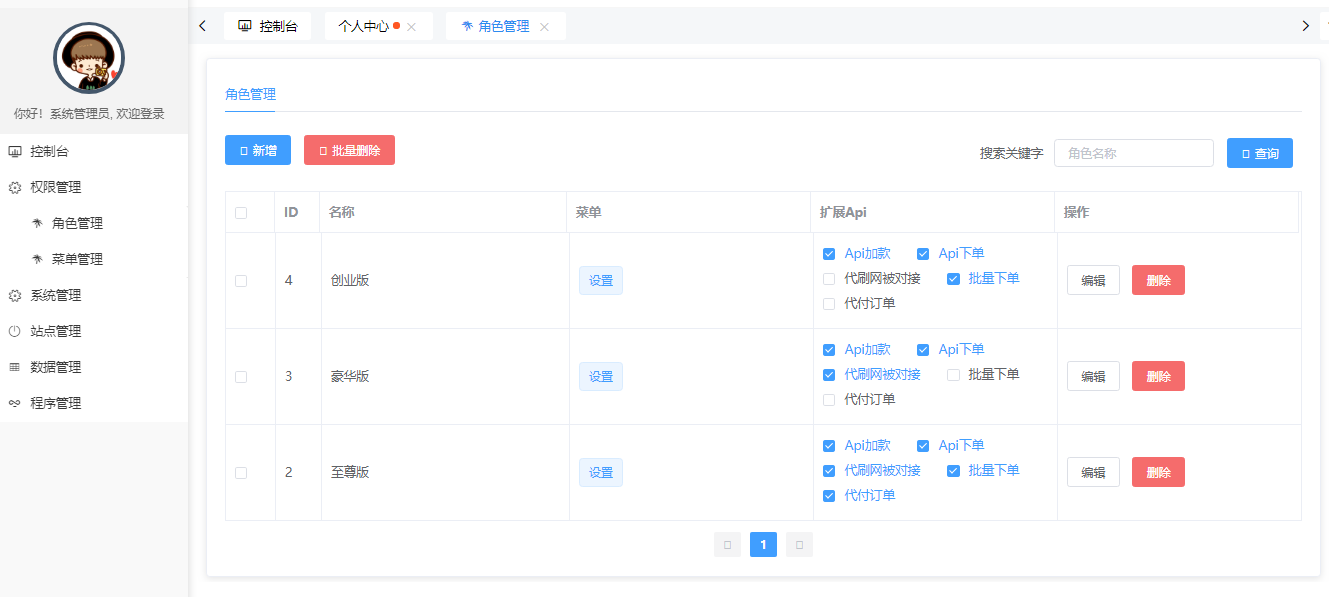The image size is (1329, 597).
Task: Disable Api加款 for 豪华版 role
Action: [x=828, y=349]
